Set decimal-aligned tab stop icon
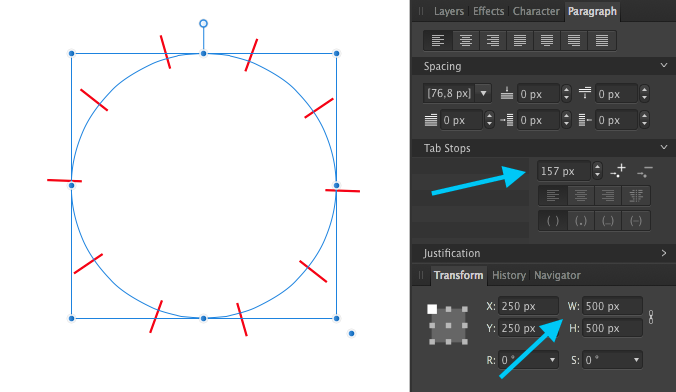This screenshot has height=392, width=676. pyautogui.click(x=636, y=196)
